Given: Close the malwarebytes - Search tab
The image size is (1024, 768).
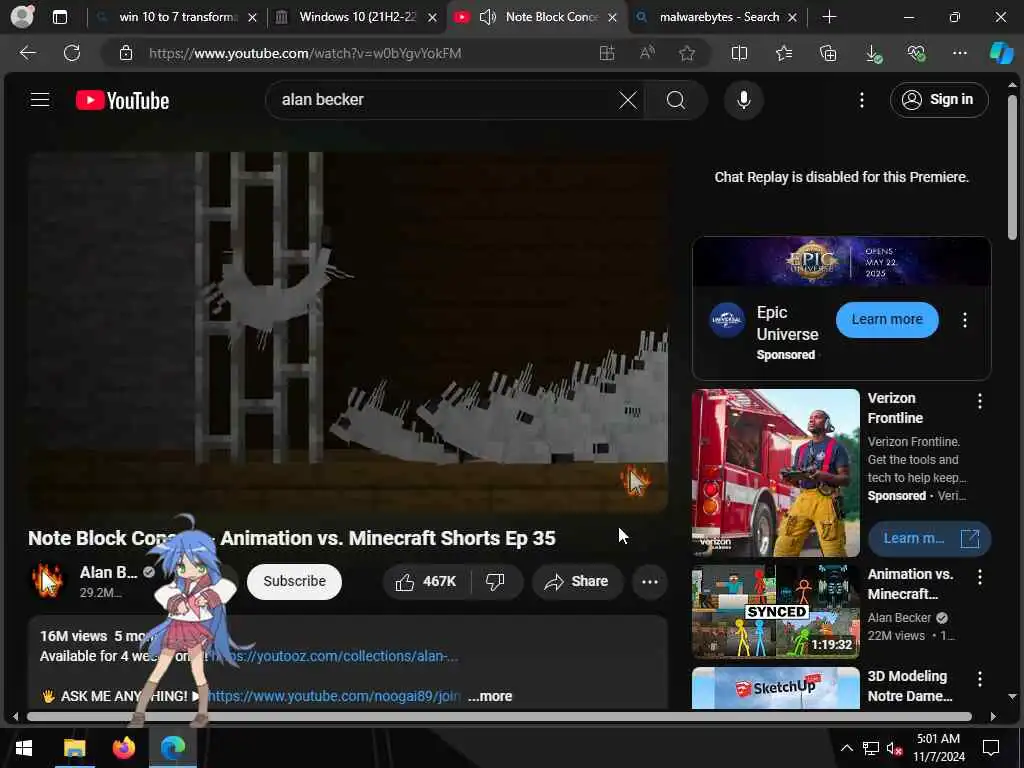Looking at the screenshot, I should click(x=792, y=18).
